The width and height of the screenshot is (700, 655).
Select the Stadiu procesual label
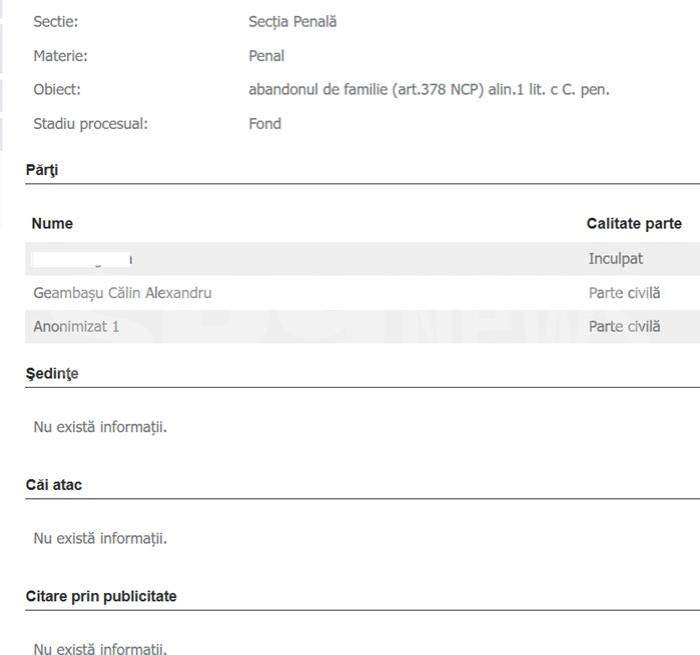coord(90,124)
